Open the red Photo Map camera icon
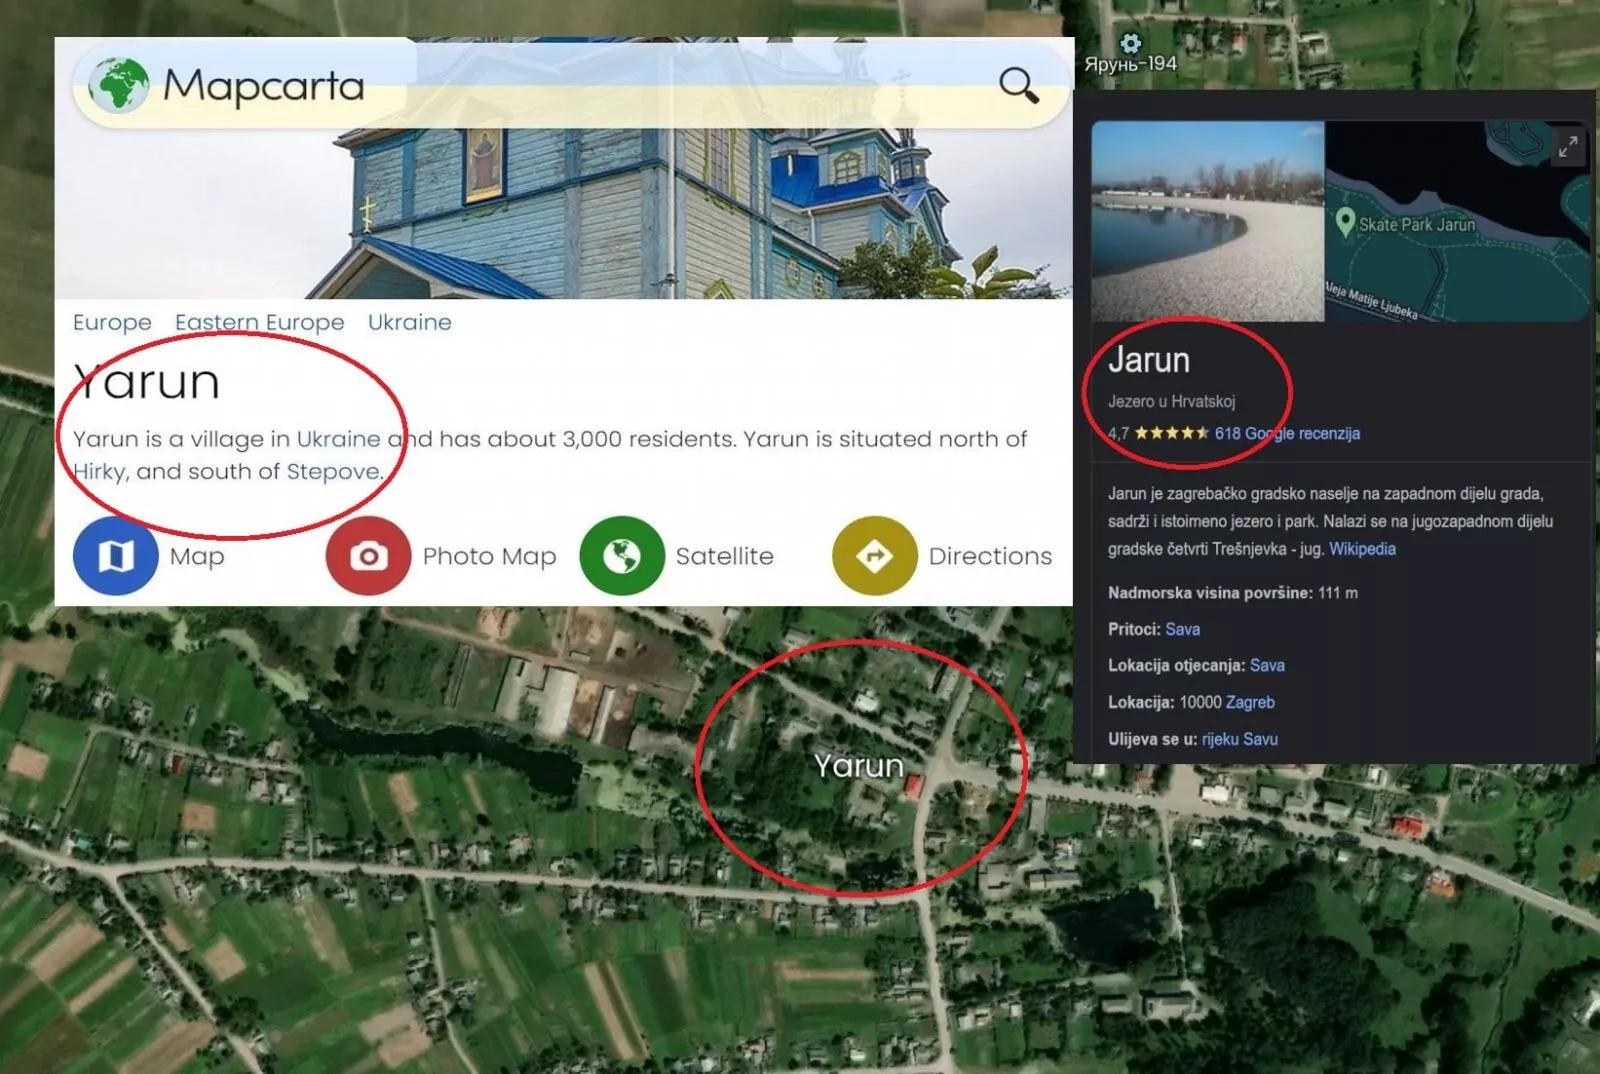The height and width of the screenshot is (1074, 1600). 368,556
